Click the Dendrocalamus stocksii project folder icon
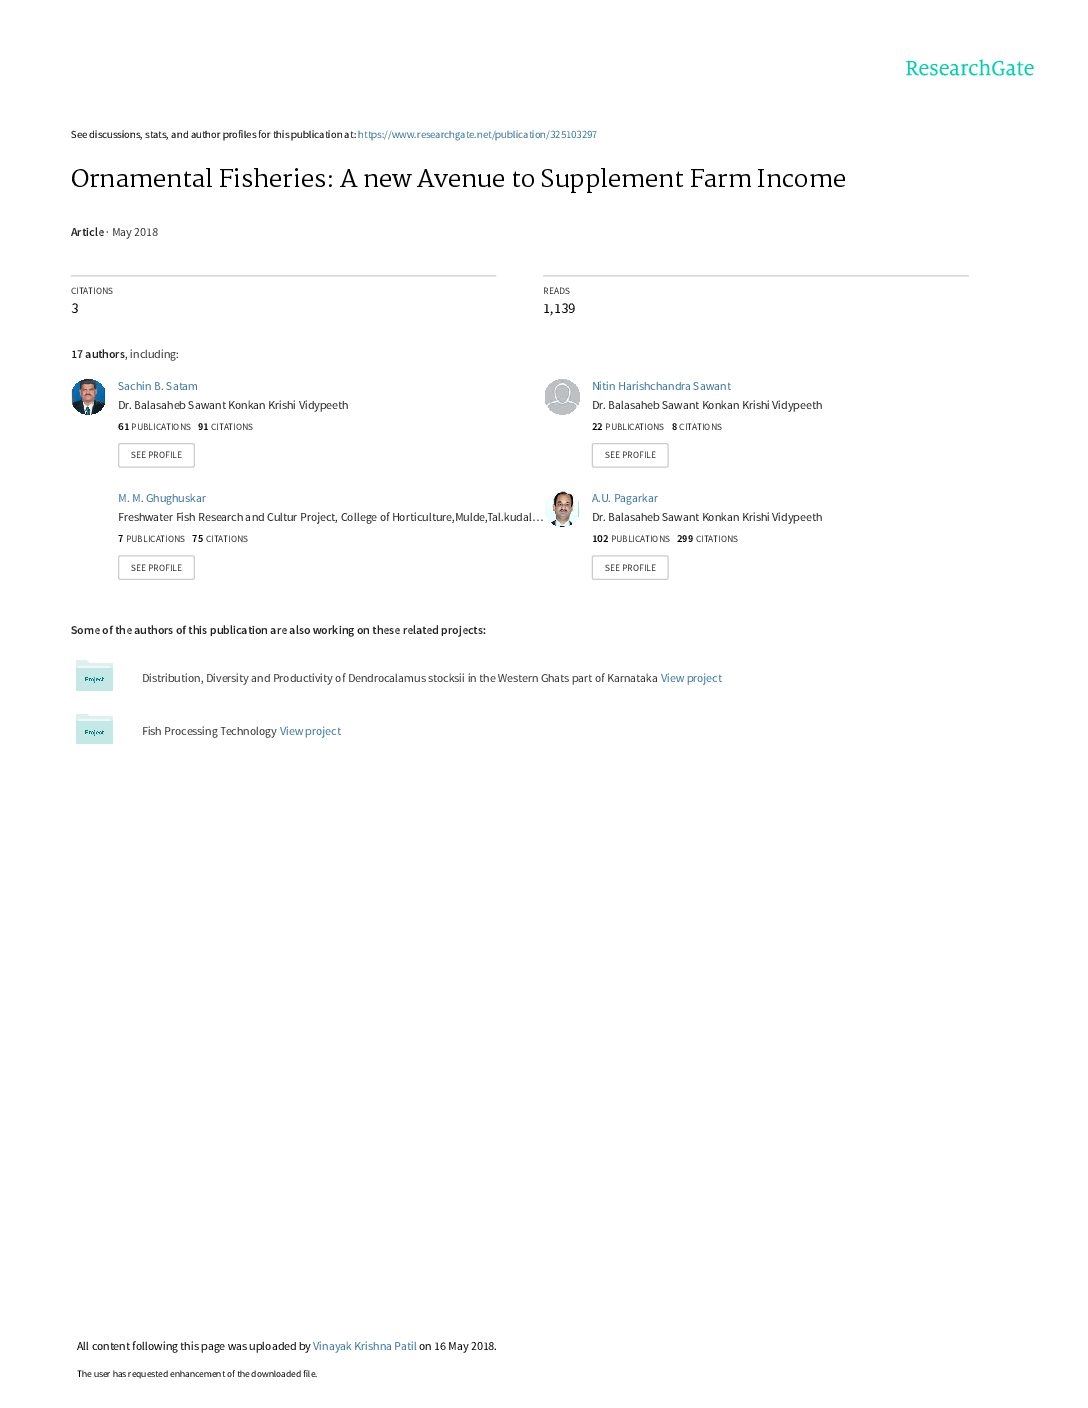1088x1408 pixels. [x=94, y=677]
